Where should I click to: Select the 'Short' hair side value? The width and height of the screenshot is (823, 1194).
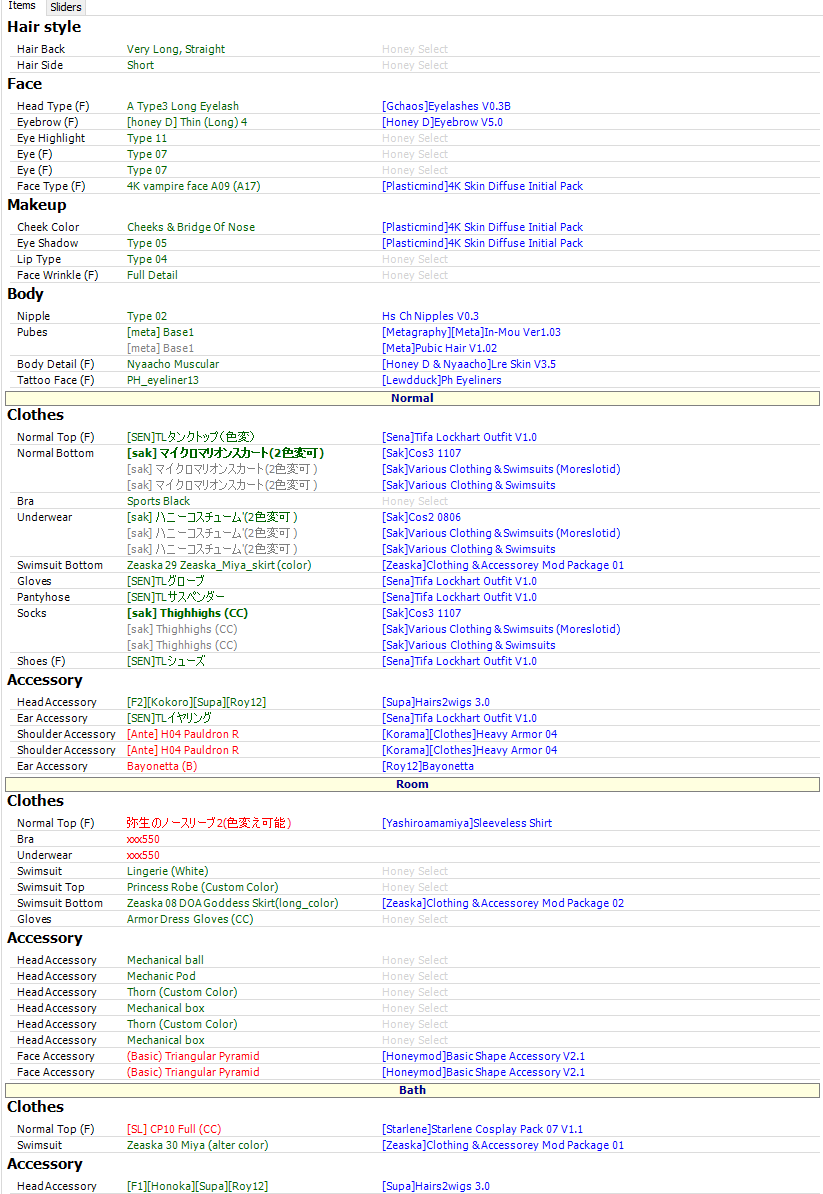pos(140,65)
